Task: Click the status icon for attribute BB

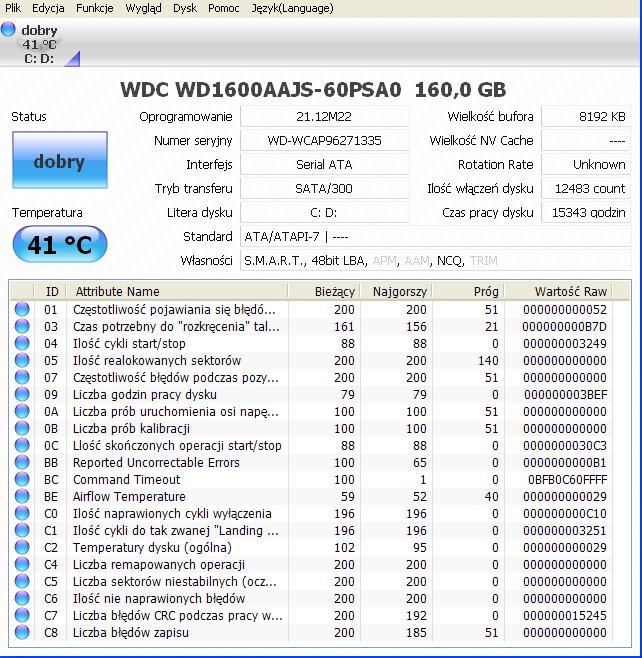Action: tap(22, 462)
